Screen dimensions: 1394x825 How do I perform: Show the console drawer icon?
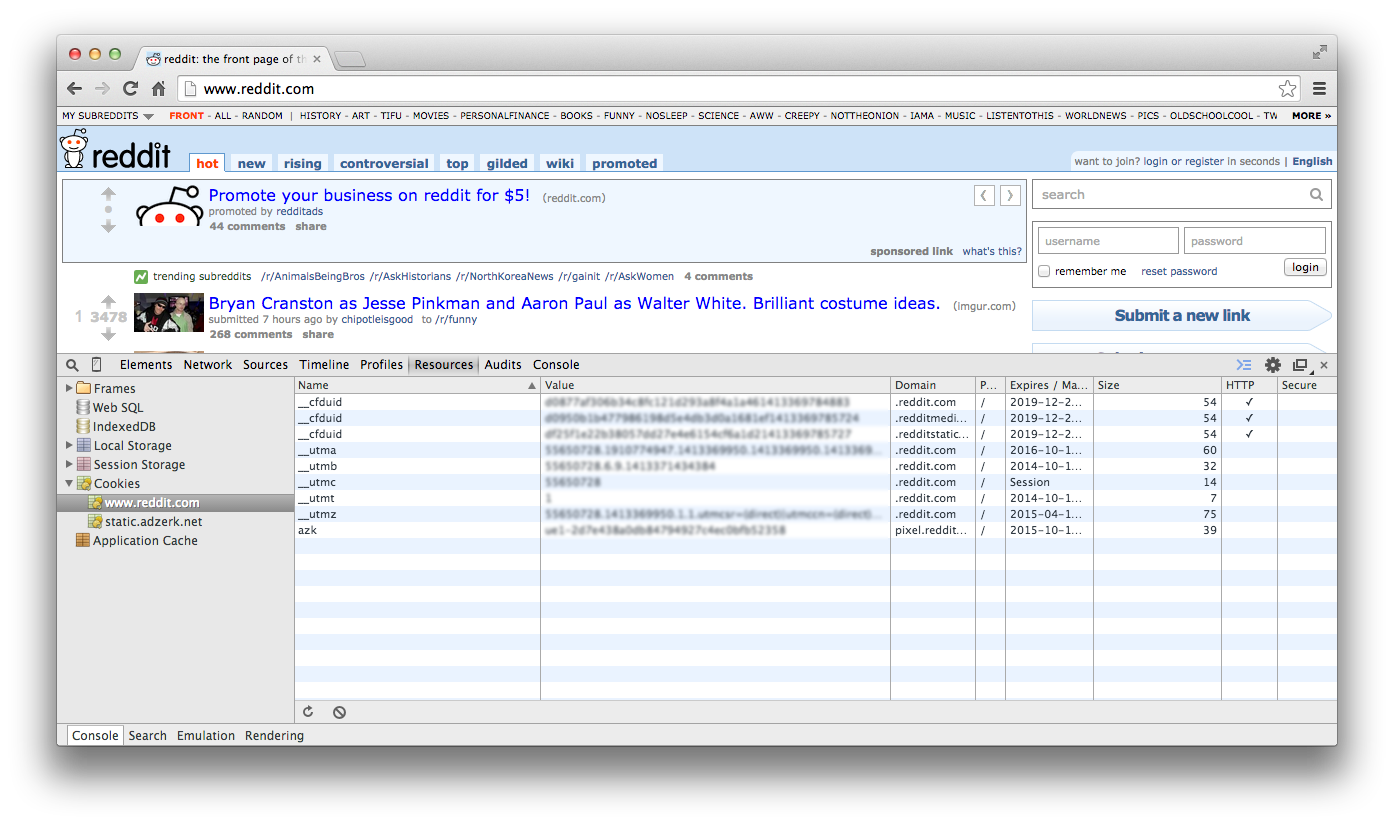[1244, 365]
